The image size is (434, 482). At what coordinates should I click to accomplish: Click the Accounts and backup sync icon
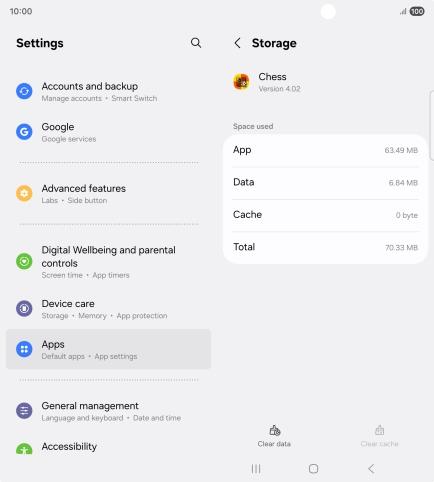(x=24, y=91)
